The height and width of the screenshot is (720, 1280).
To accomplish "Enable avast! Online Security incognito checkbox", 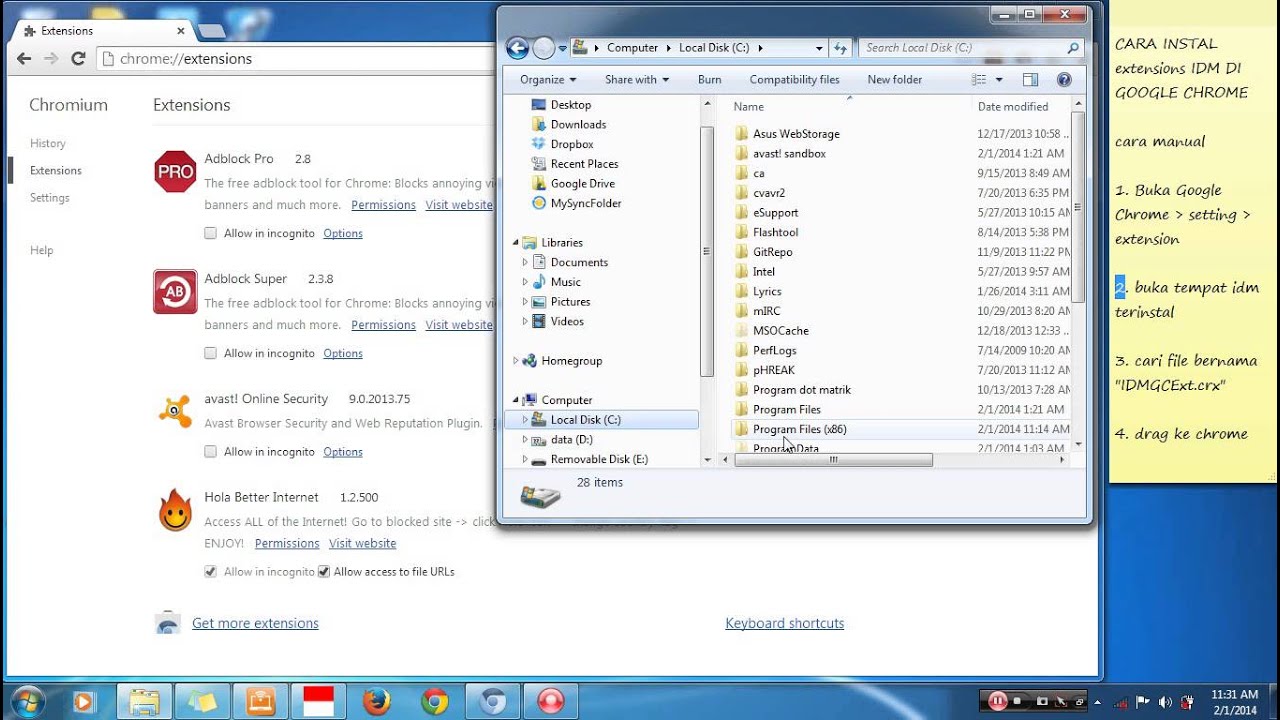I will tap(210, 452).
